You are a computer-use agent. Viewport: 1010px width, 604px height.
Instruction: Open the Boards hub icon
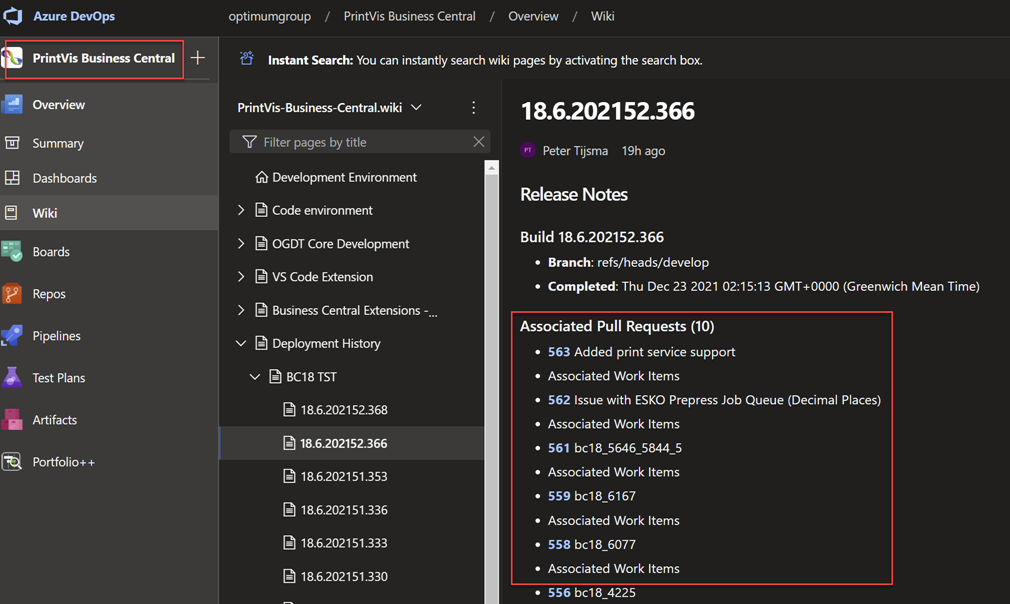coord(12,251)
